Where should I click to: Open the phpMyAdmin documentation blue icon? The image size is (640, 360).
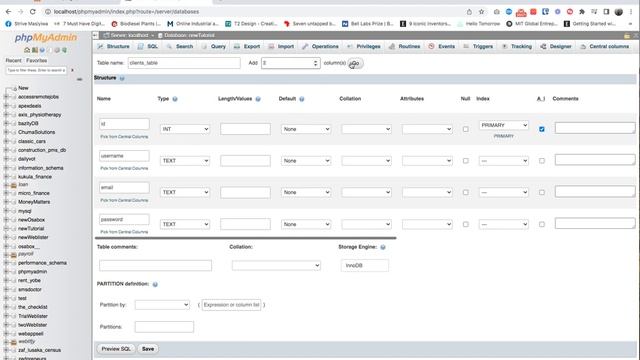point(42,50)
